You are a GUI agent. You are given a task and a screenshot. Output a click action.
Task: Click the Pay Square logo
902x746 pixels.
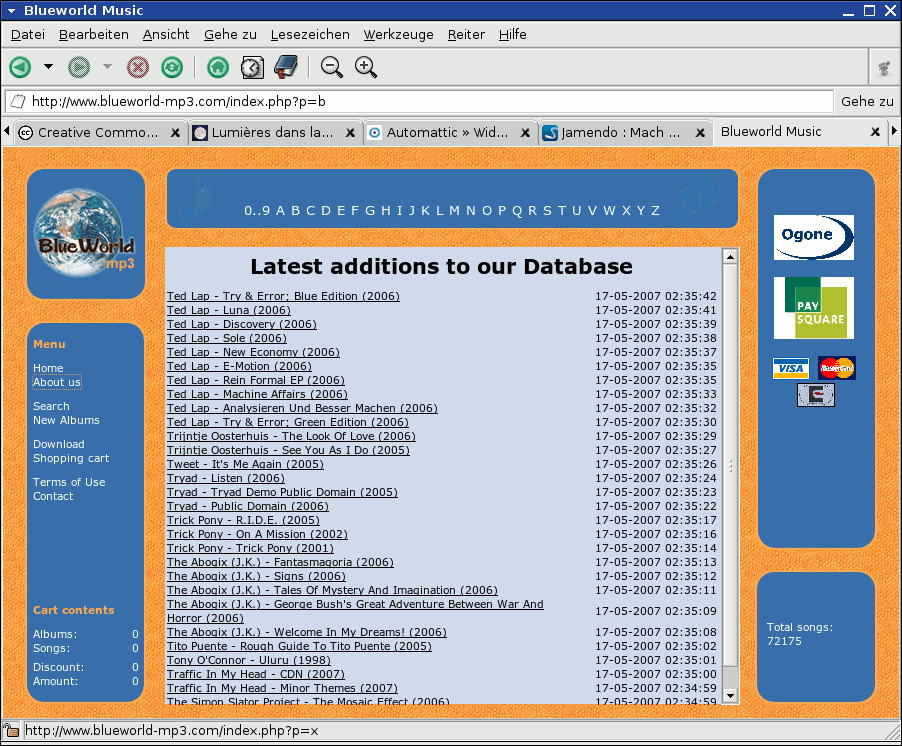pyautogui.click(x=813, y=308)
